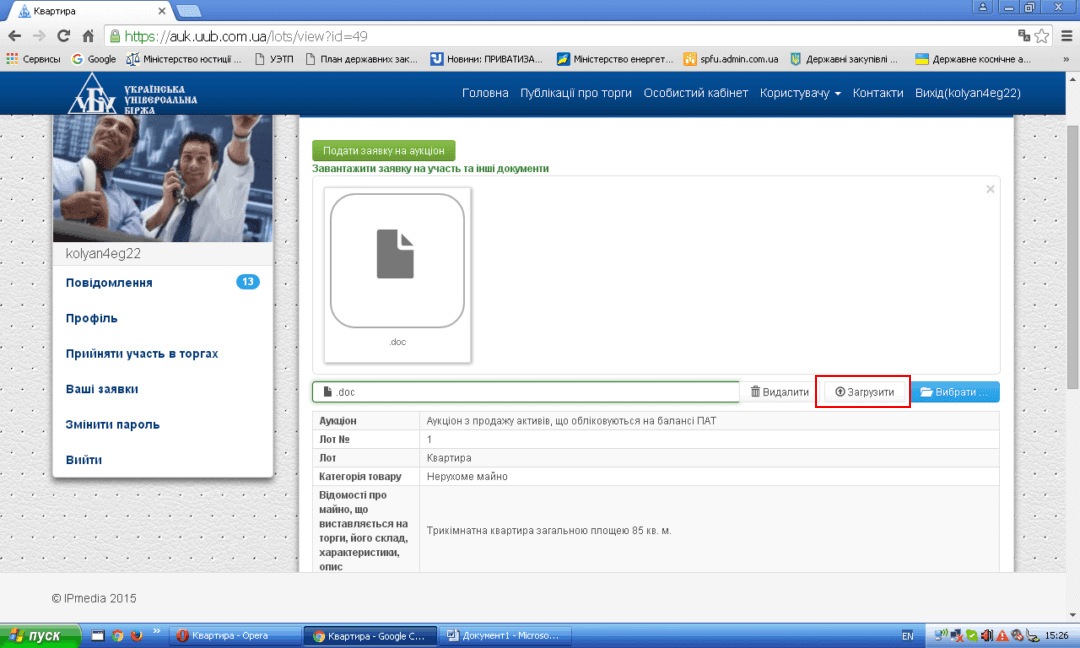Open the Google bookmark in bookmarks bar

pyautogui.click(x=94, y=59)
